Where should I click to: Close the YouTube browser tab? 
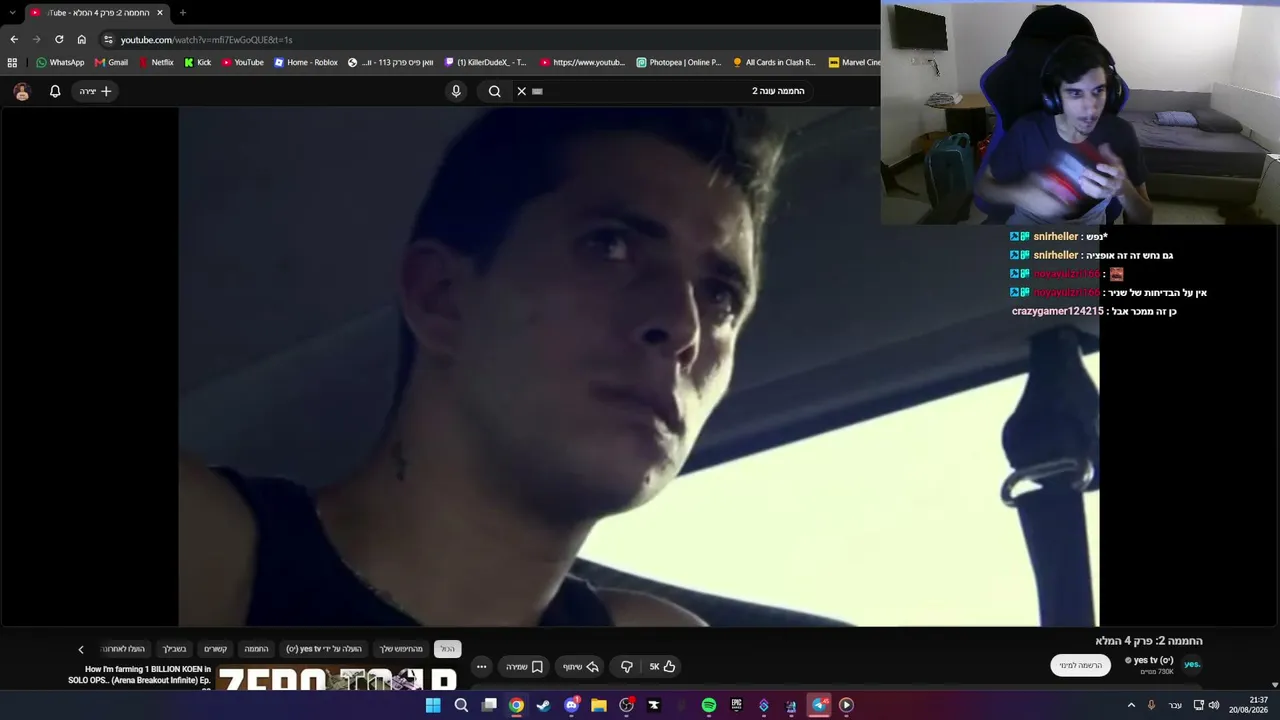[159, 13]
